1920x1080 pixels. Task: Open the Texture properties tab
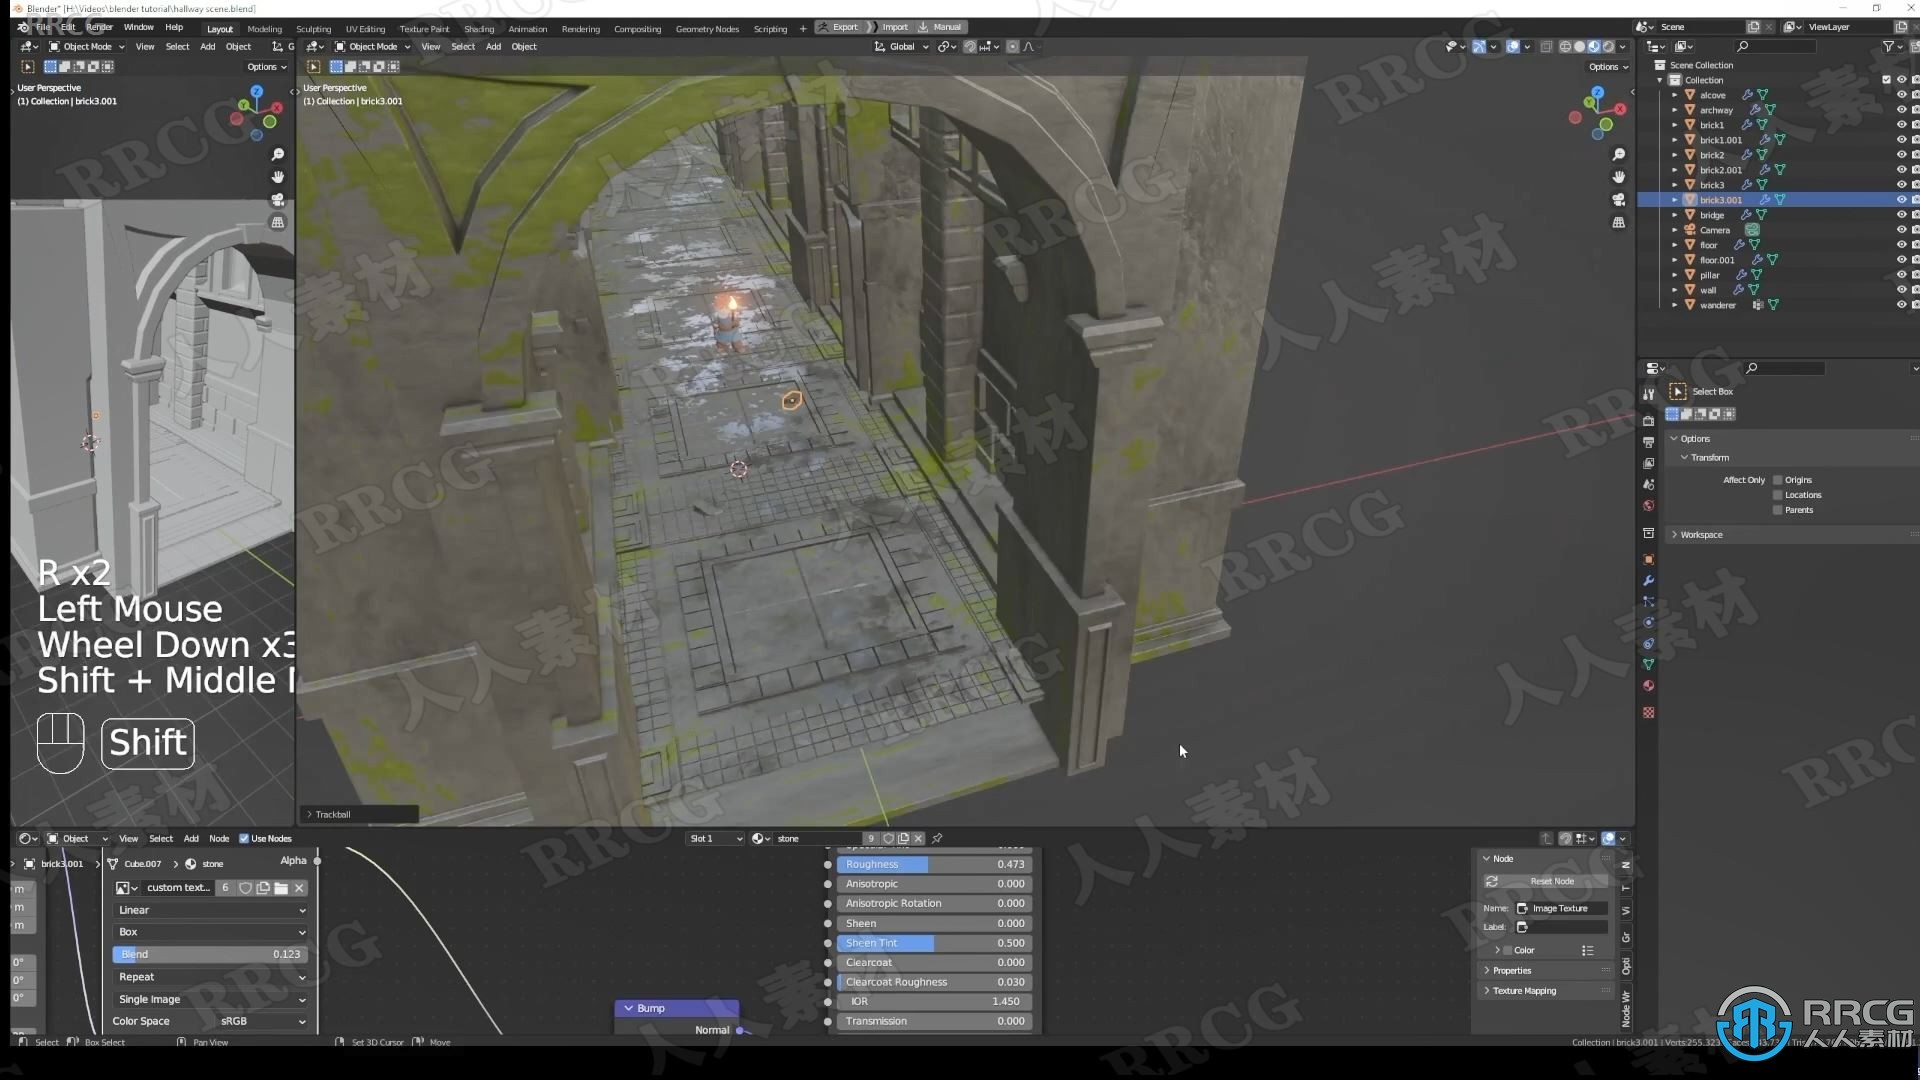pyautogui.click(x=1648, y=712)
